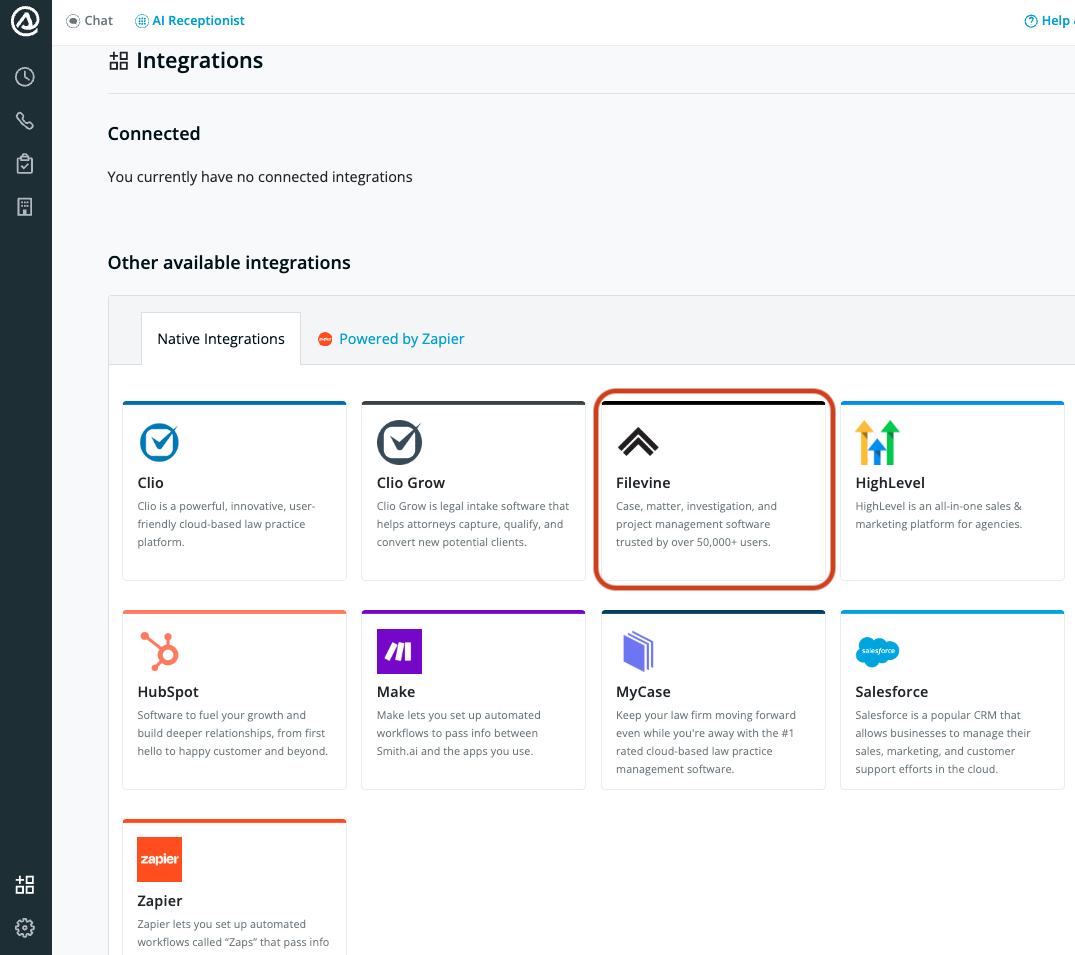Image resolution: width=1075 pixels, height=955 pixels.
Task: Click the Clio description text
Action: click(x=226, y=524)
